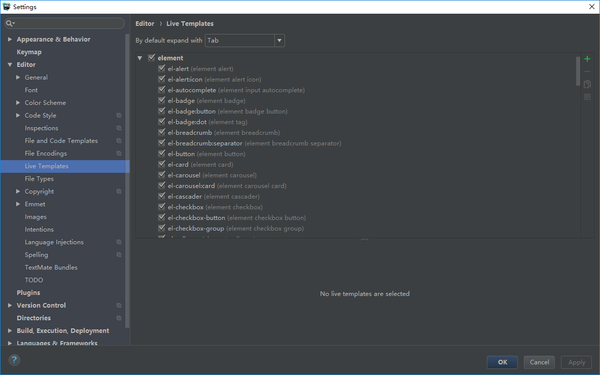The image size is (600, 375).
Task: Click the Settings window app icon
Action: click(7, 7)
